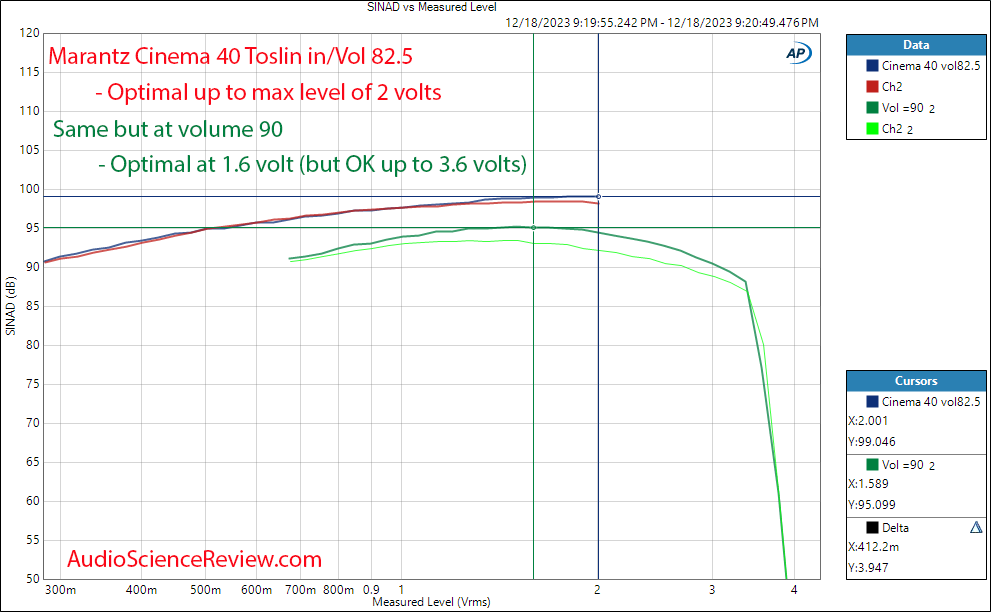The height and width of the screenshot is (612, 991).
Task: Click the 'Measured Level (Vrms)' axis label
Action: [x=431, y=602]
